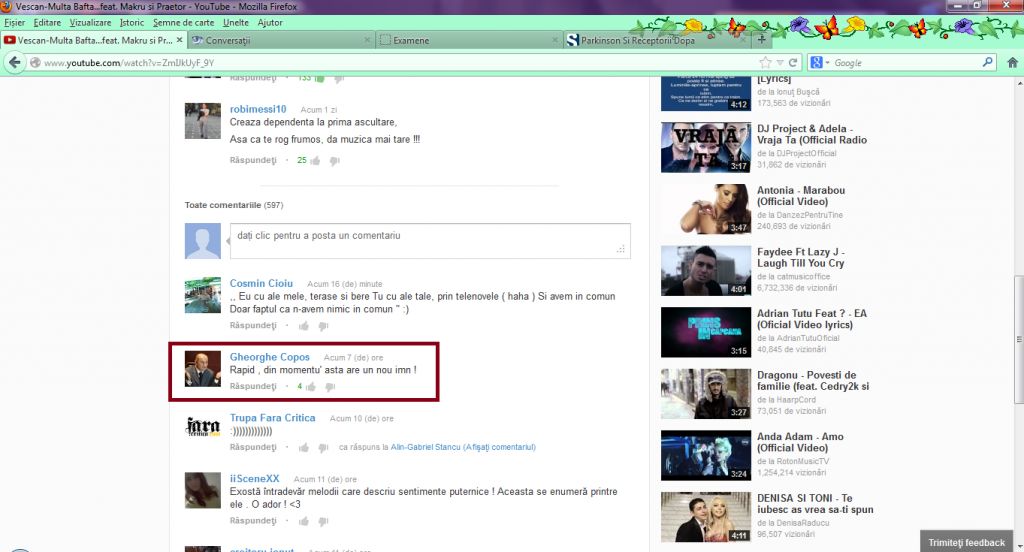This screenshot has width=1024, height=552.
Task: Open the Vizualizare menu
Action: pyautogui.click(x=90, y=22)
